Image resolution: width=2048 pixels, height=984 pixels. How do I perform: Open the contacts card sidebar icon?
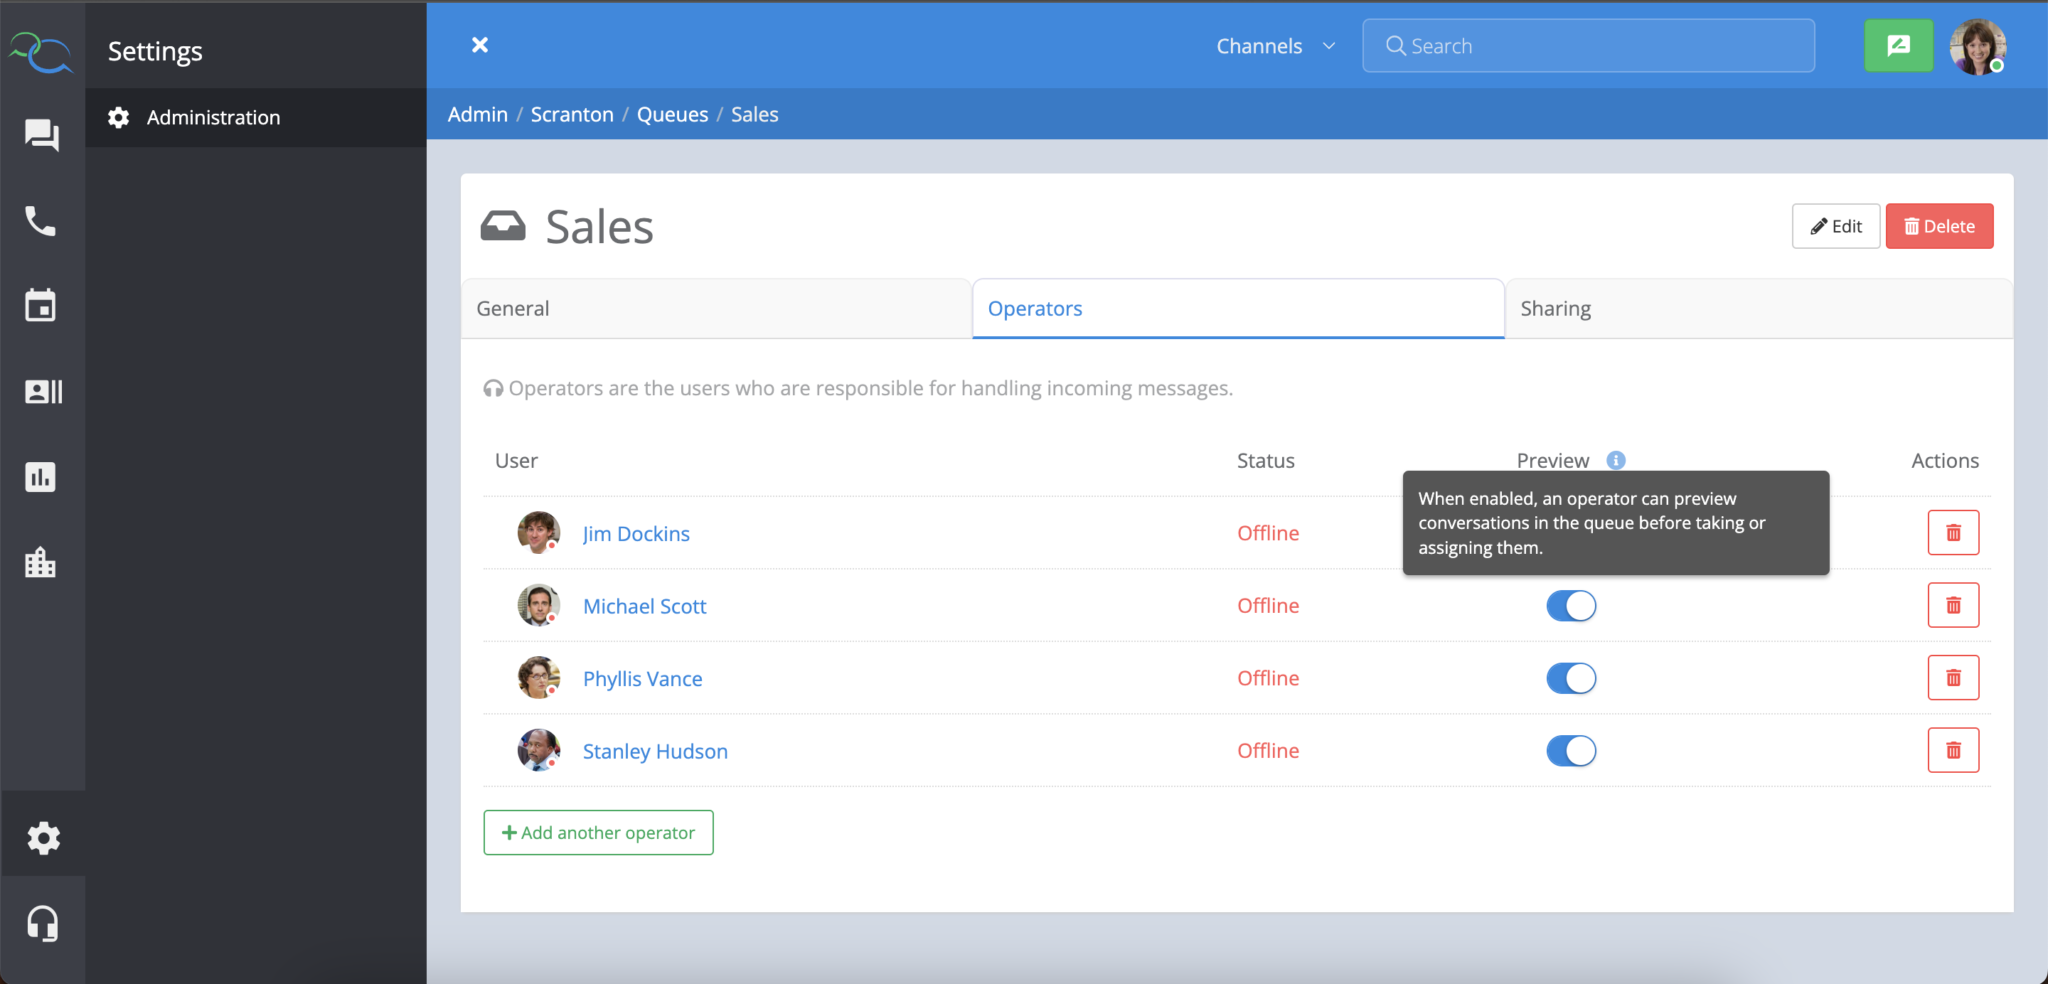coord(43,391)
